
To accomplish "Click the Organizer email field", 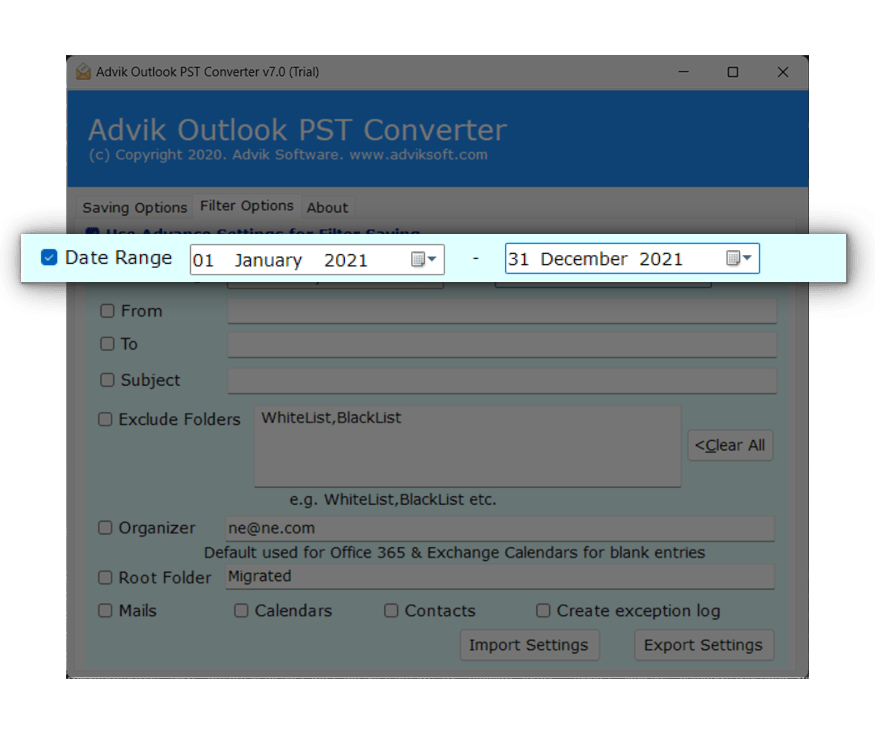I will 499,529.
